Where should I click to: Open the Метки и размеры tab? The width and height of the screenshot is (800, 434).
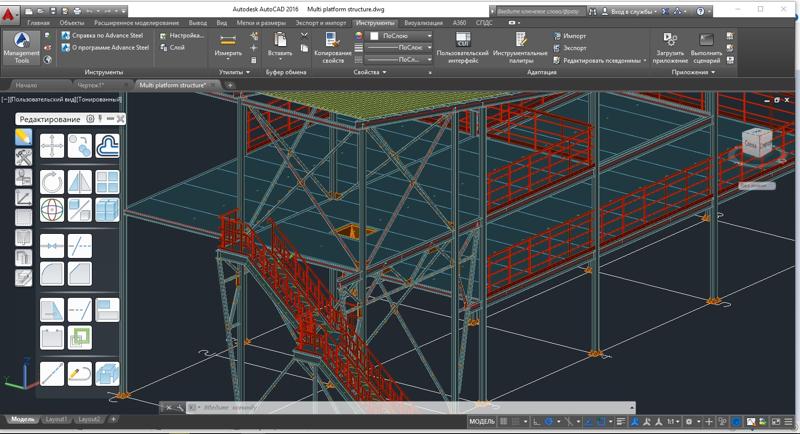[x=261, y=23]
